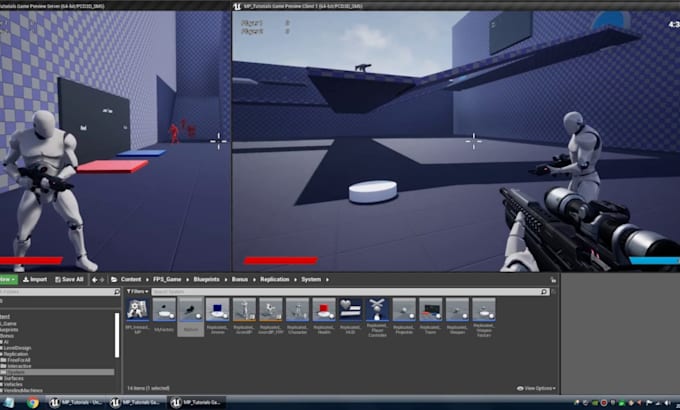Viewport: 680px width, 410px height.
Task: Select the Replicated Health asset with red box
Action: coord(324,316)
